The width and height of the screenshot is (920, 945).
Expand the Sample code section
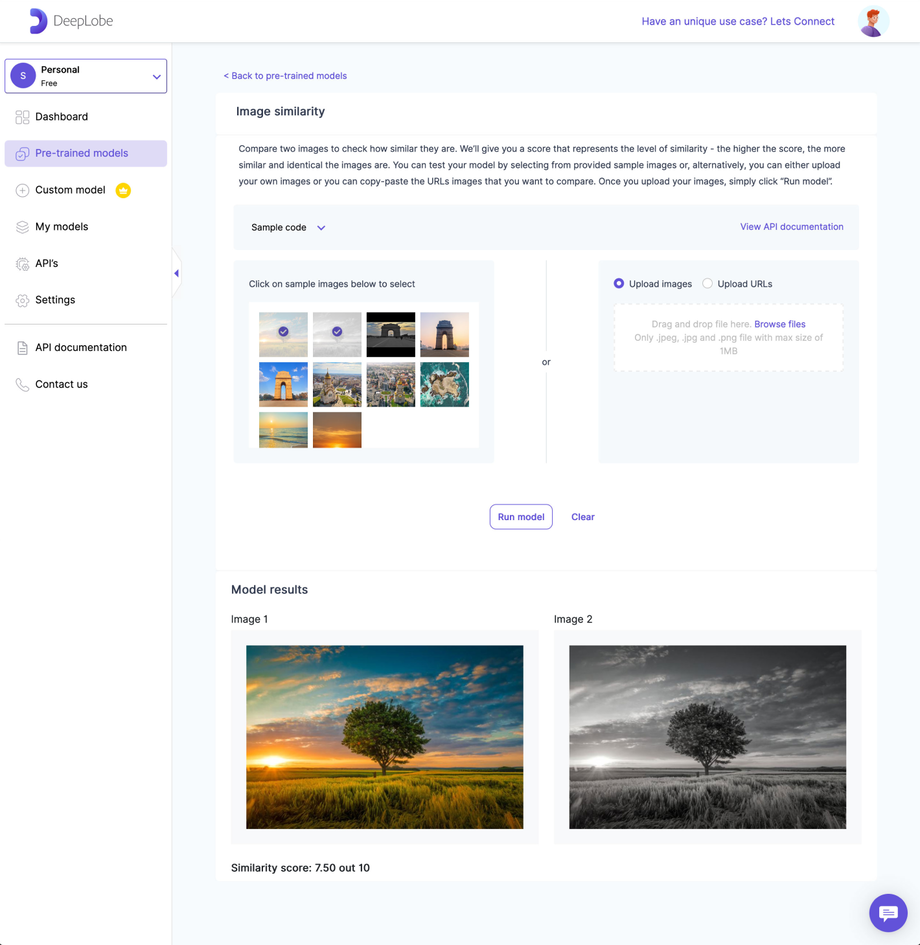pyautogui.click(x=288, y=227)
